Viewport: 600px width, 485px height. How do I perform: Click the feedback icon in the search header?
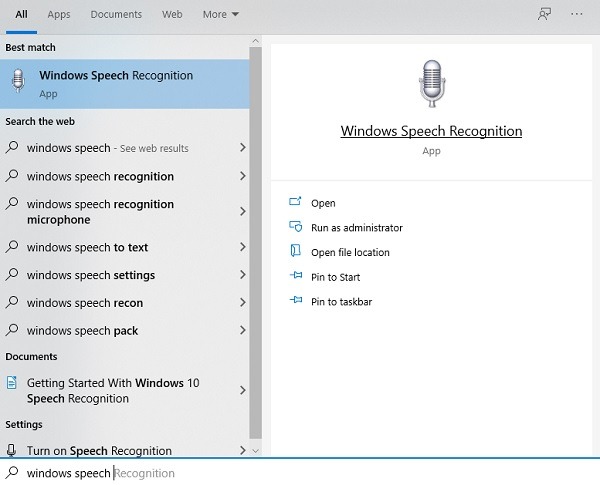(x=544, y=15)
